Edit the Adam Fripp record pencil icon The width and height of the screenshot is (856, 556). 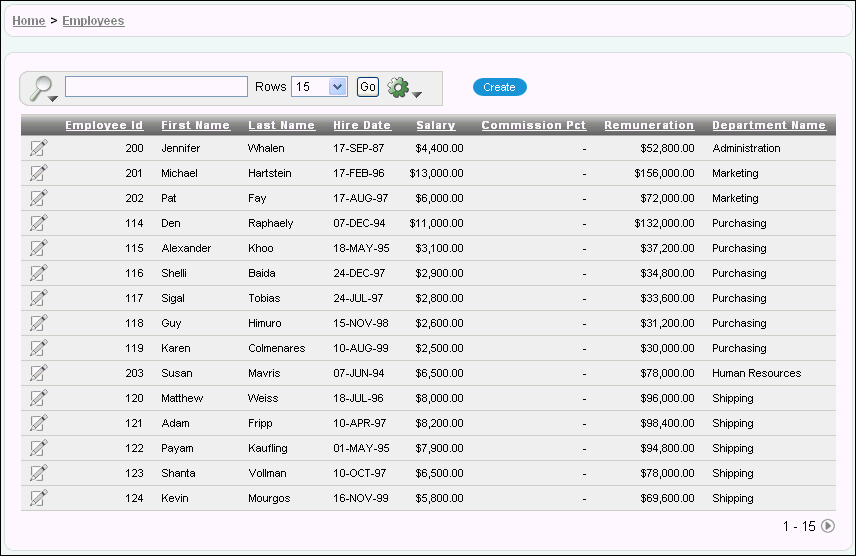(38, 423)
